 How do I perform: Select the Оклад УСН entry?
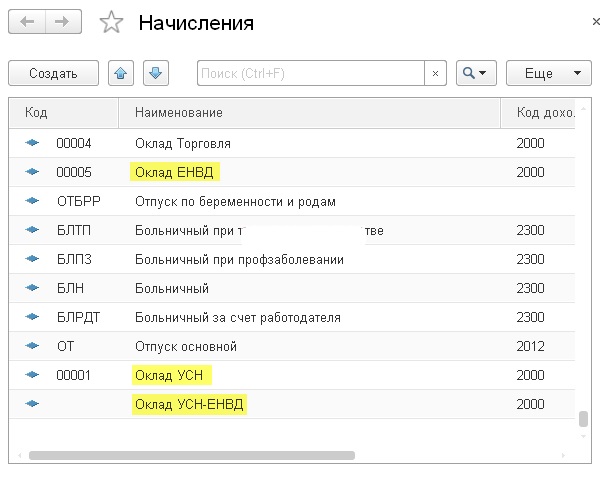pyautogui.click(x=169, y=375)
